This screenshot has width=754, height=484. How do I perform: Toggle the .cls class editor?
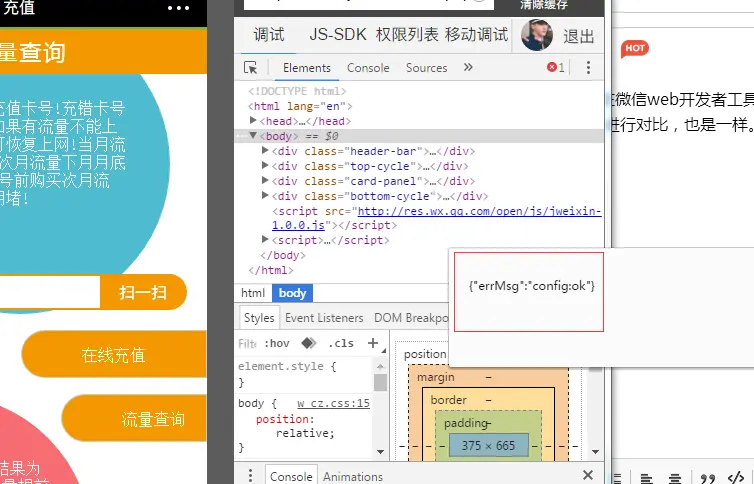341,343
